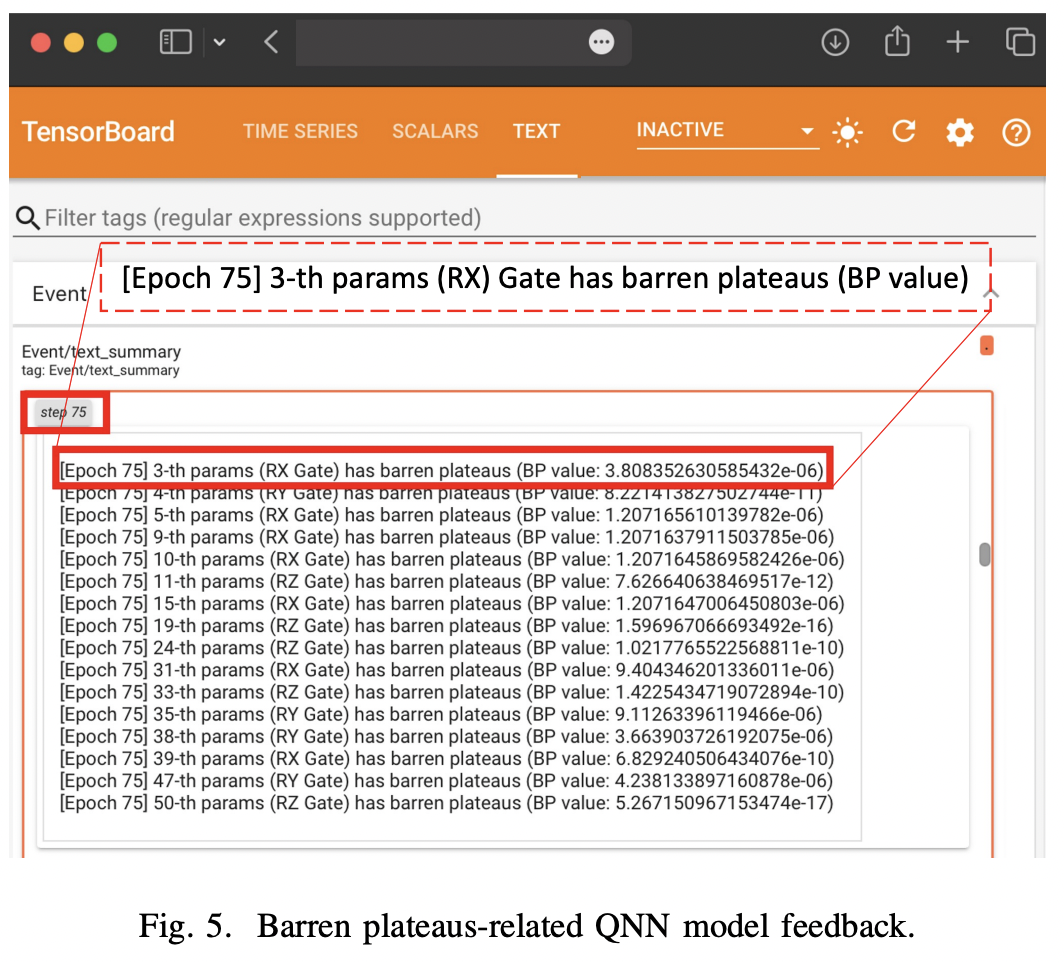Switch to the SCALARS tab

tap(435, 131)
